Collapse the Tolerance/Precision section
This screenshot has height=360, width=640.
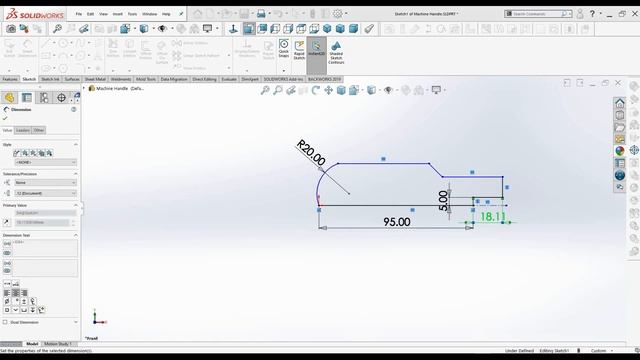click(76, 174)
